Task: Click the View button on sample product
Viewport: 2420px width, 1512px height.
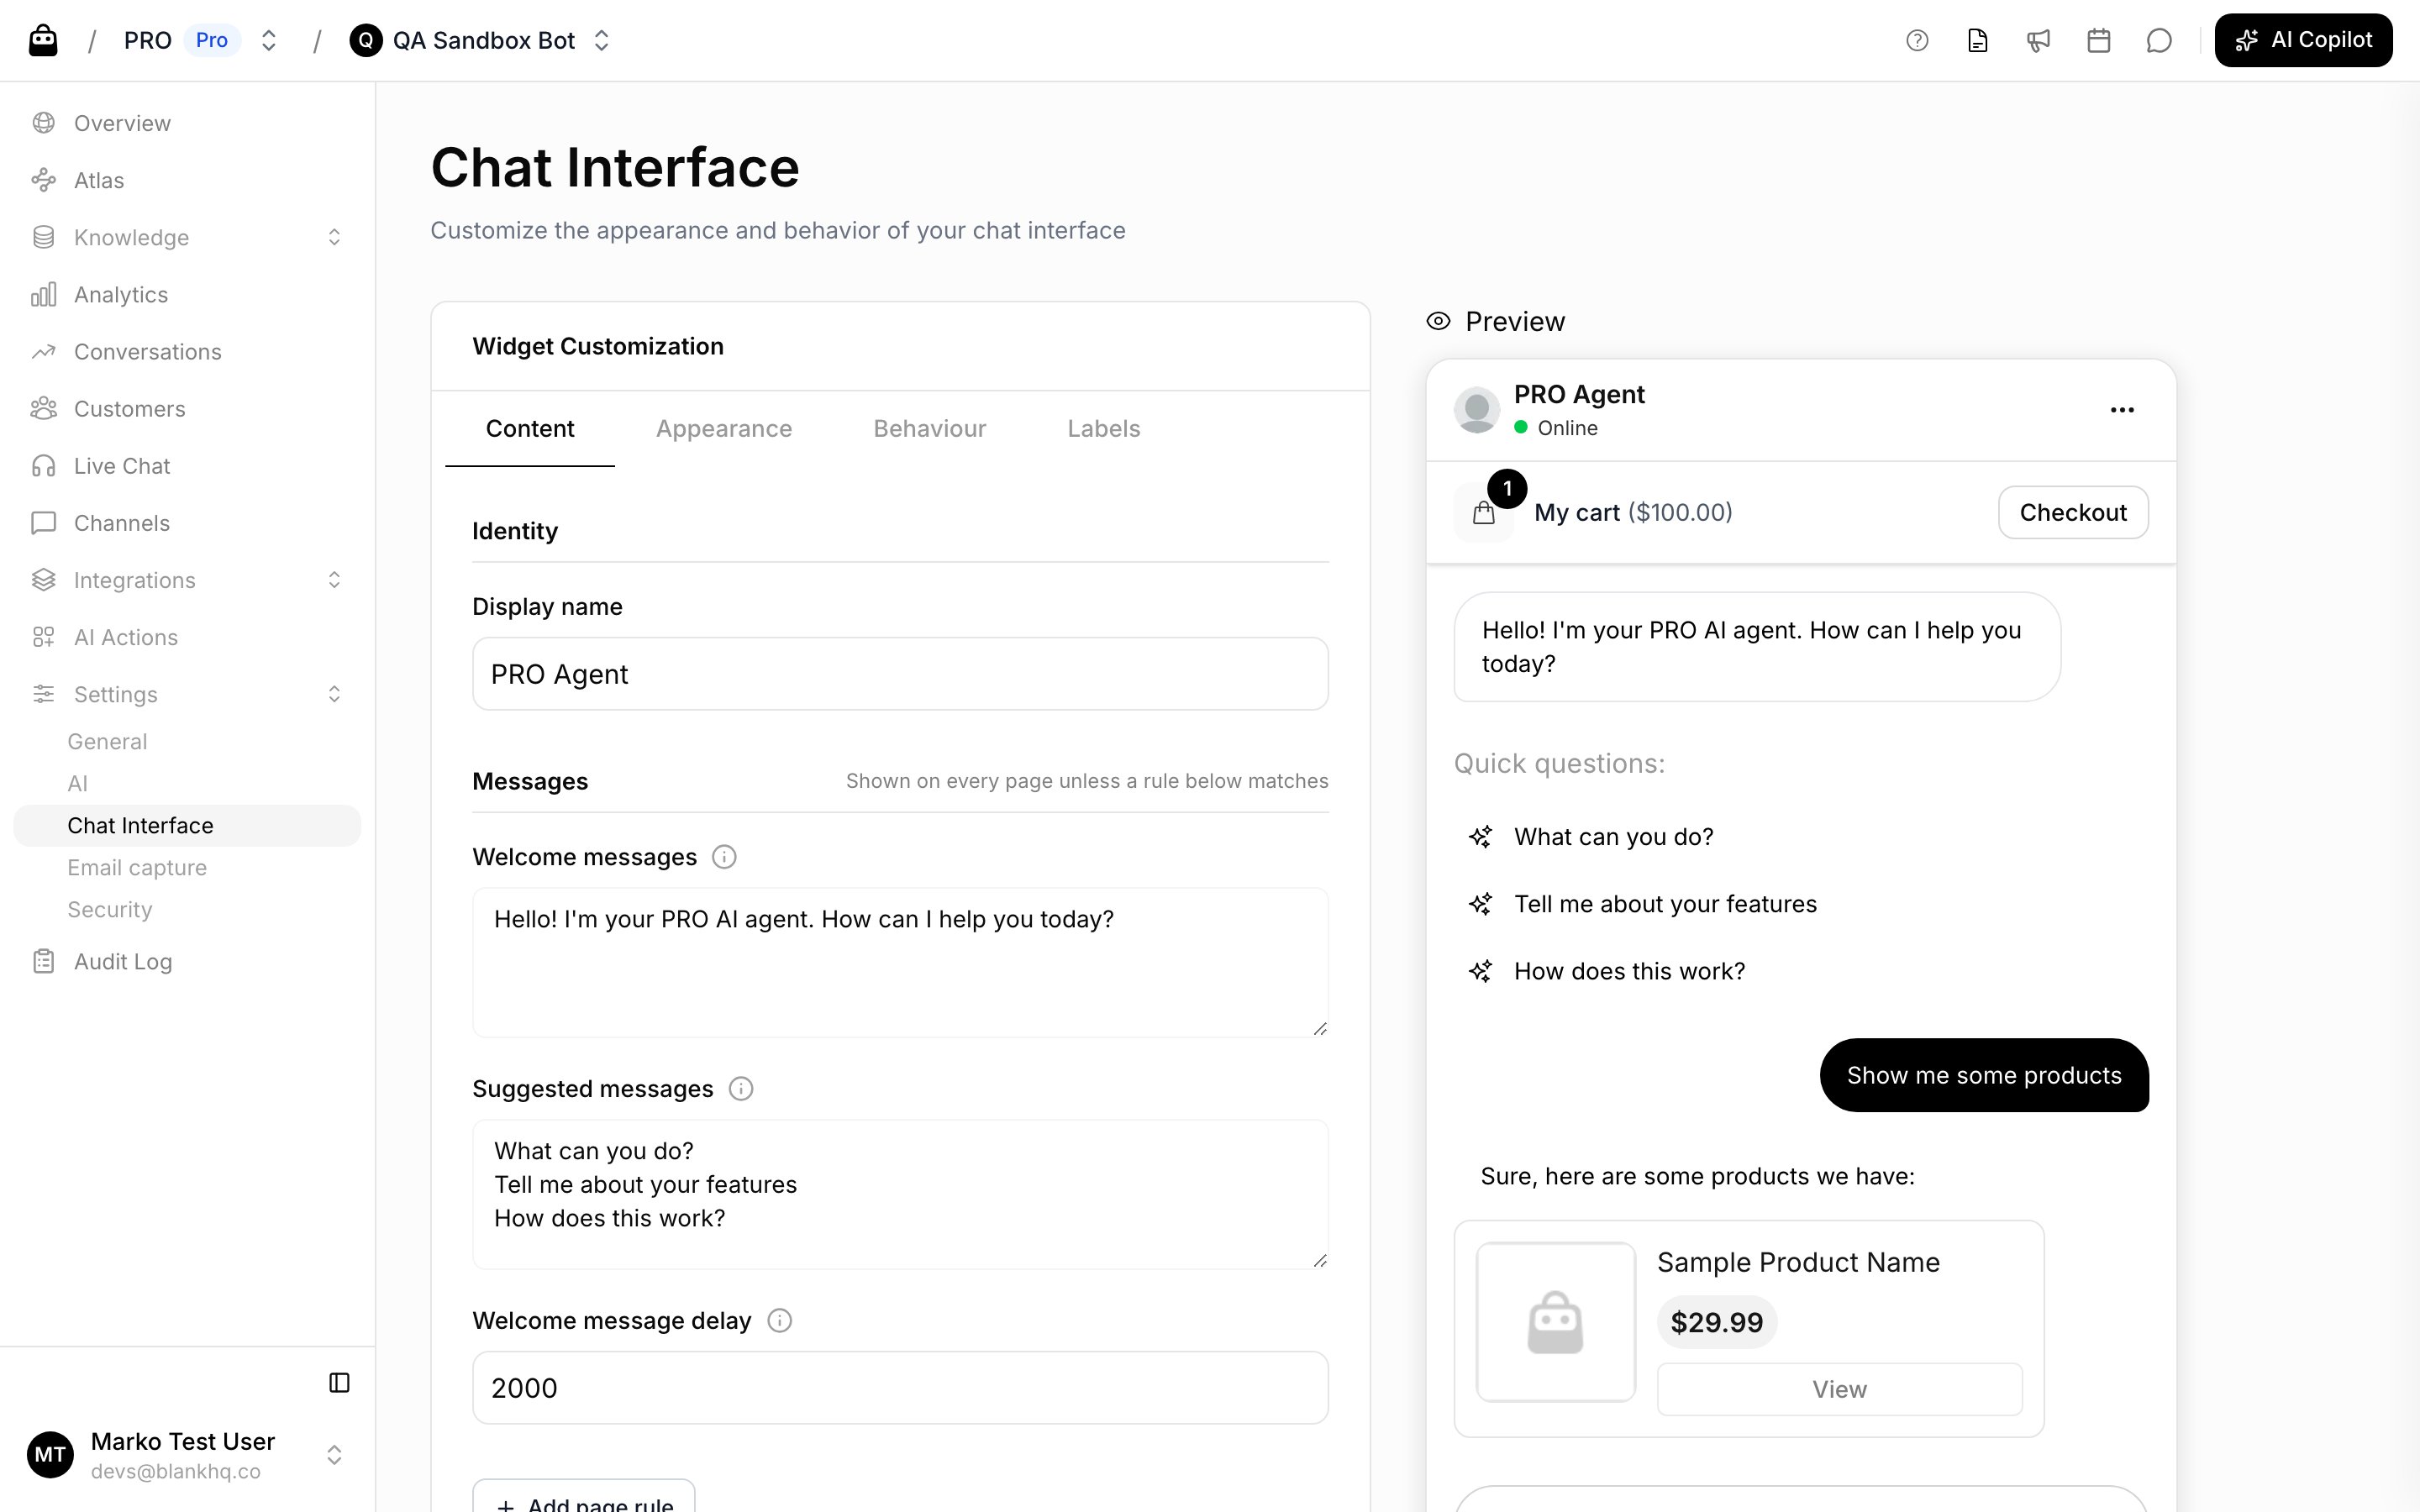Action: pyautogui.click(x=1839, y=1389)
